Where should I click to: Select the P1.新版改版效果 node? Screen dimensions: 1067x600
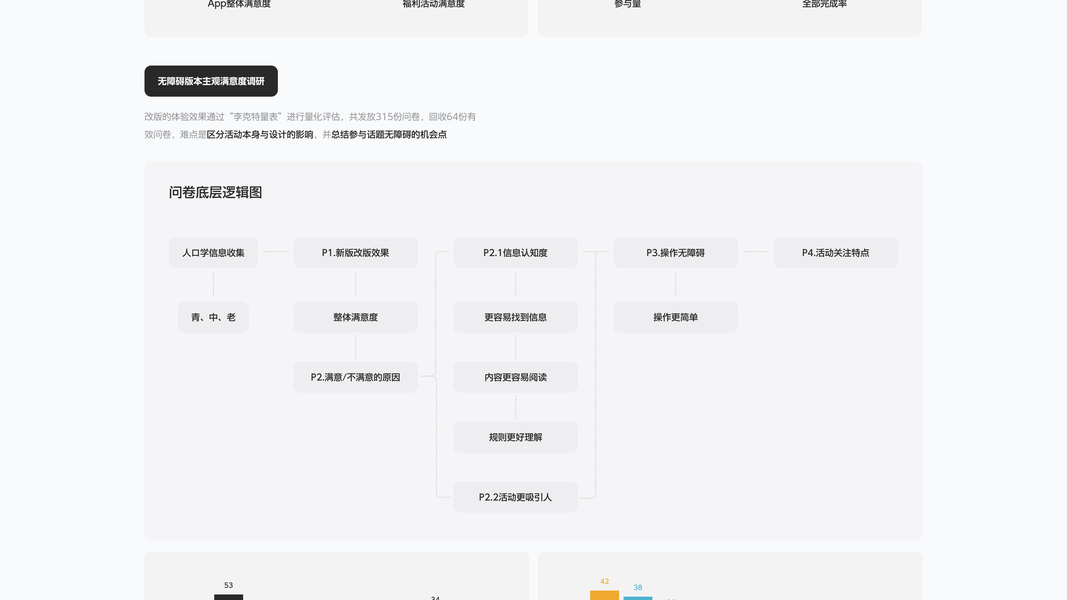tap(355, 252)
